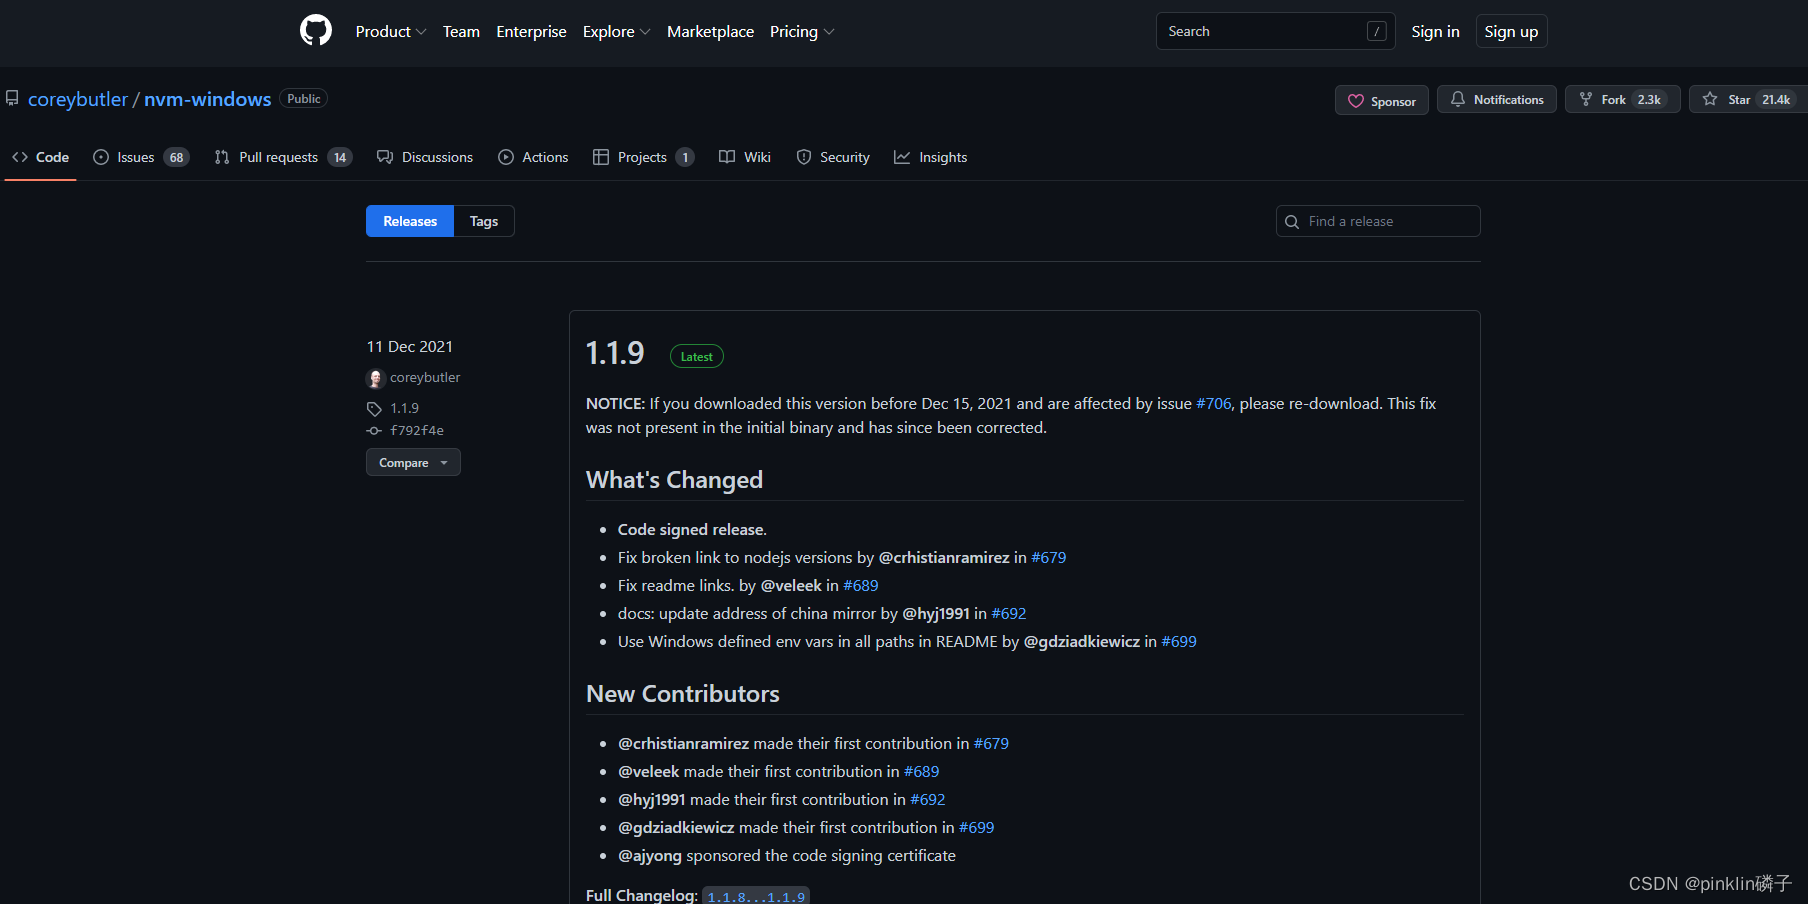Open the Product dropdown menu

click(x=390, y=32)
